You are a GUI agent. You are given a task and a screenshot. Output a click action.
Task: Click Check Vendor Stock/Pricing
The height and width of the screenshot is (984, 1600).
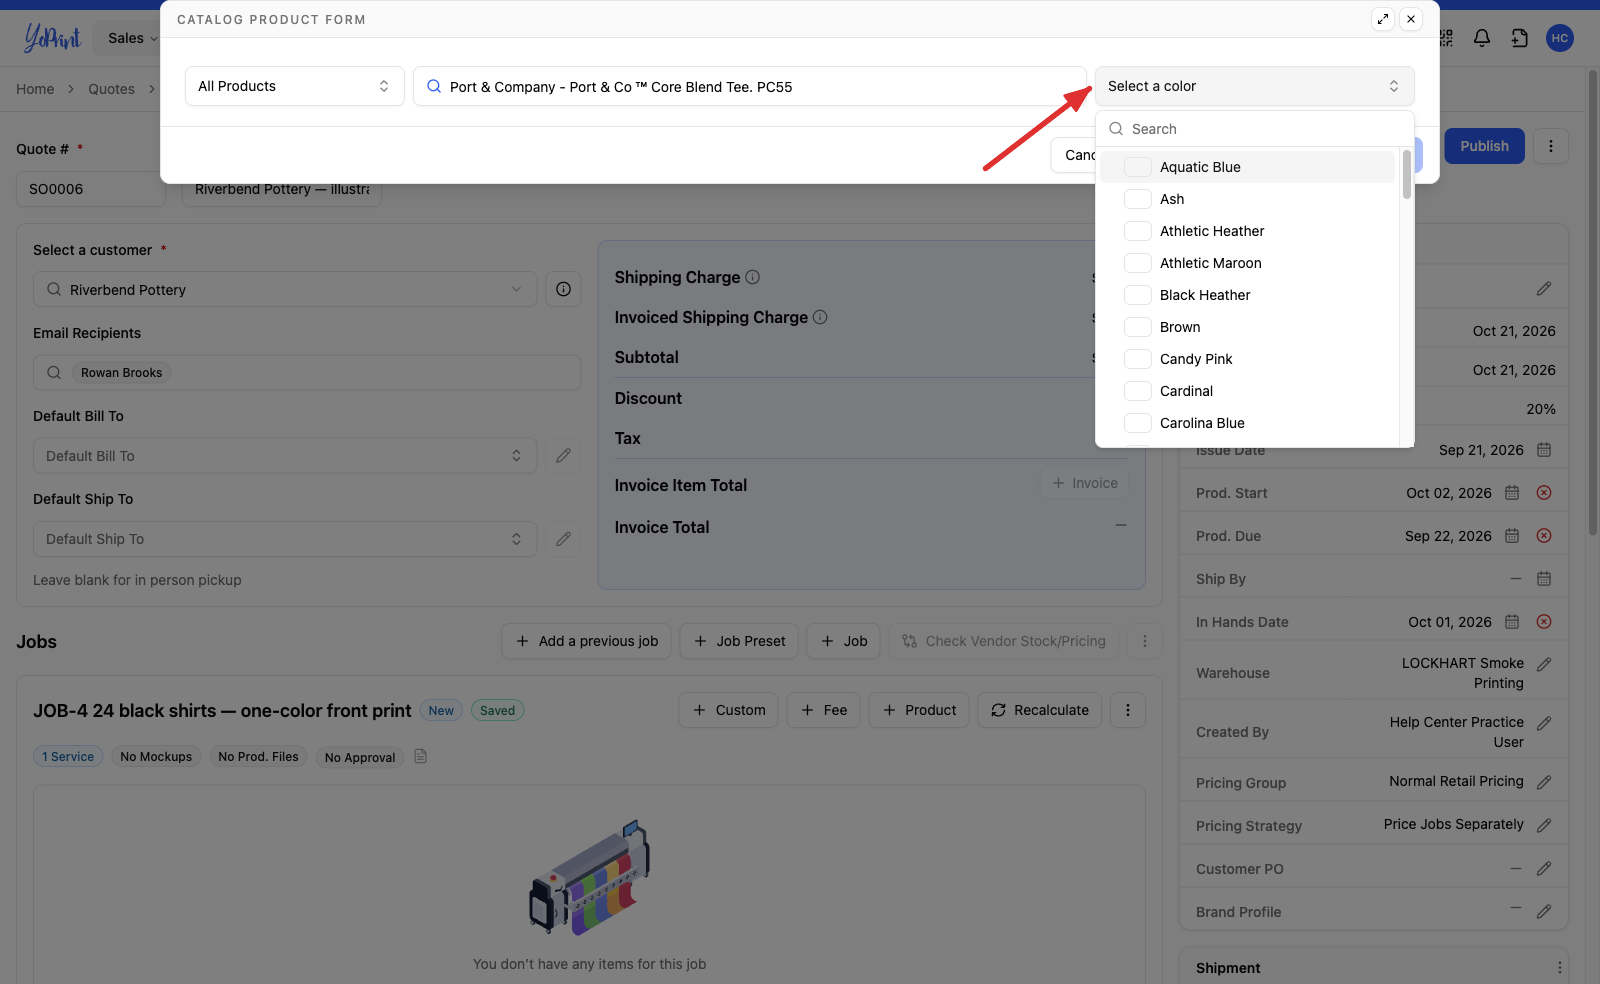(1003, 641)
